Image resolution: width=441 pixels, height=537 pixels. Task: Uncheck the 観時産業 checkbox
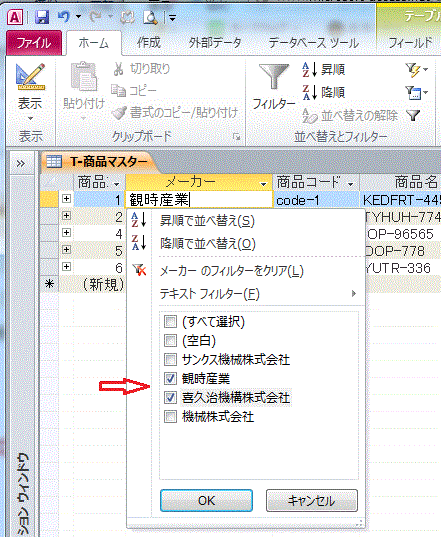(x=170, y=378)
